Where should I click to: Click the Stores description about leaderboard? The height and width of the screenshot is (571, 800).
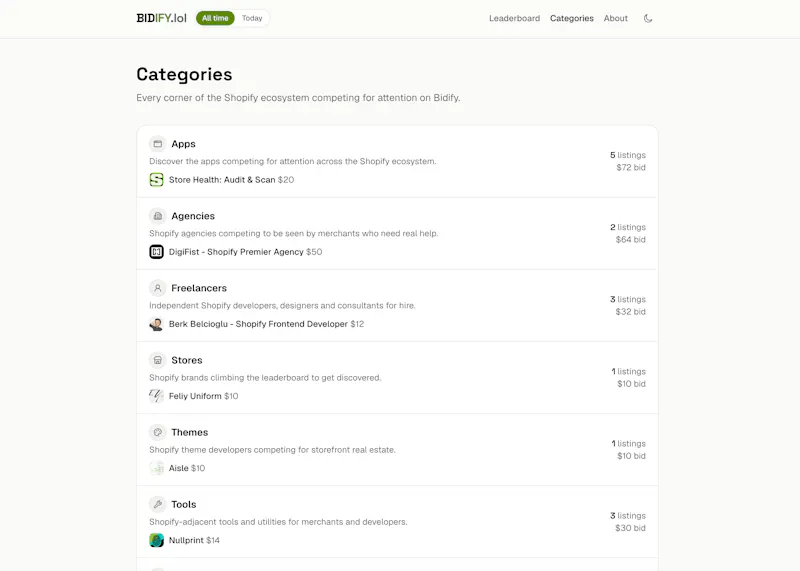click(265, 378)
